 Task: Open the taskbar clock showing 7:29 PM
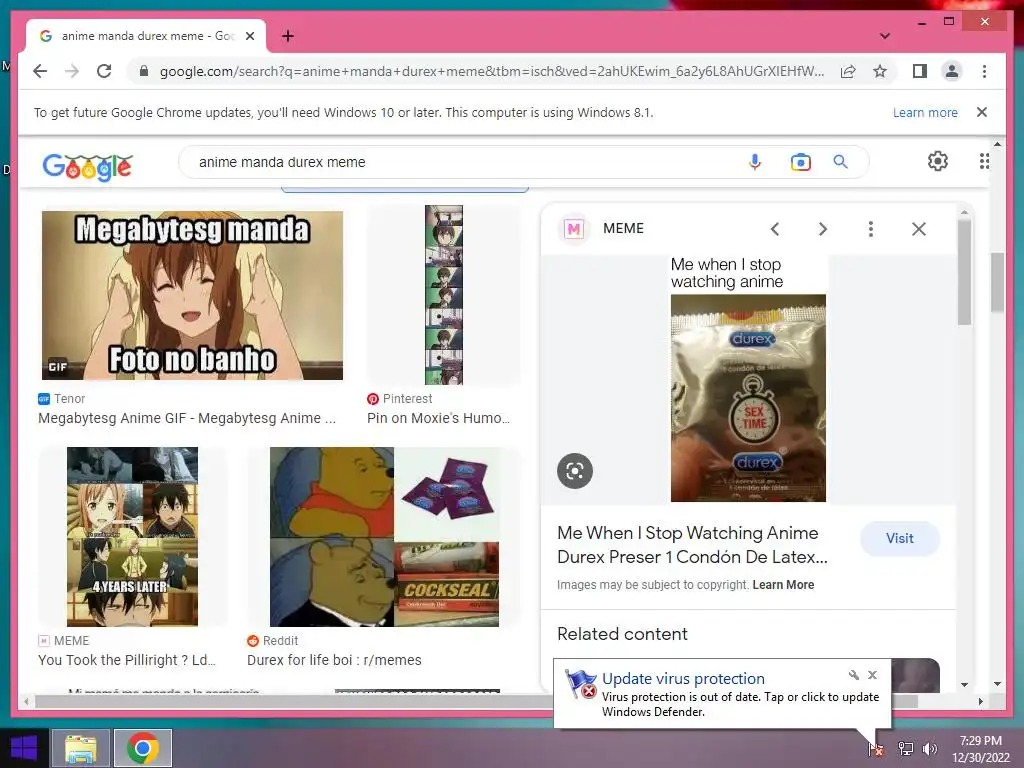(x=981, y=749)
